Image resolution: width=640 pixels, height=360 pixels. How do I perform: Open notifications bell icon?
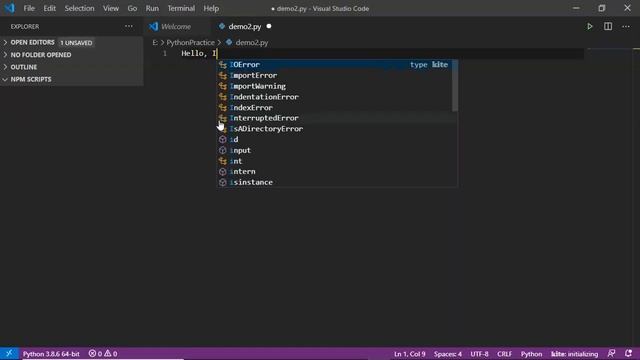[628, 353]
